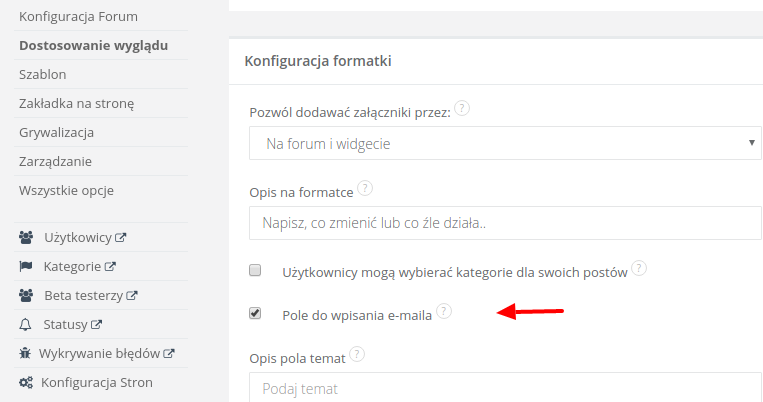Select Szablon in the sidebar
Viewport: 763px width, 402px height.
(x=42, y=74)
